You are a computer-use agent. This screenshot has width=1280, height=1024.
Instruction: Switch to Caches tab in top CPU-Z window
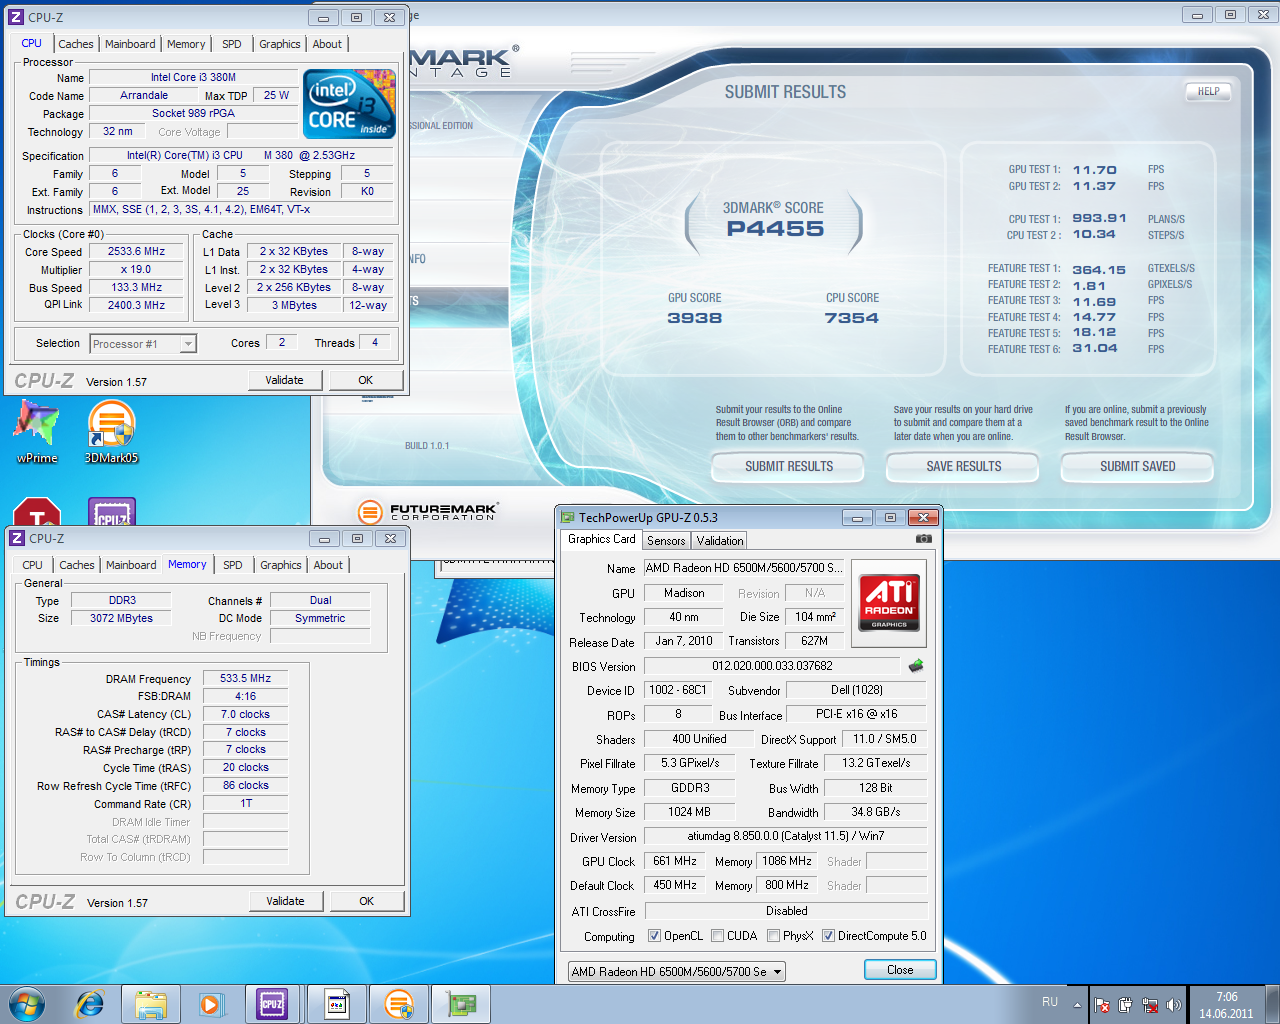coord(76,44)
